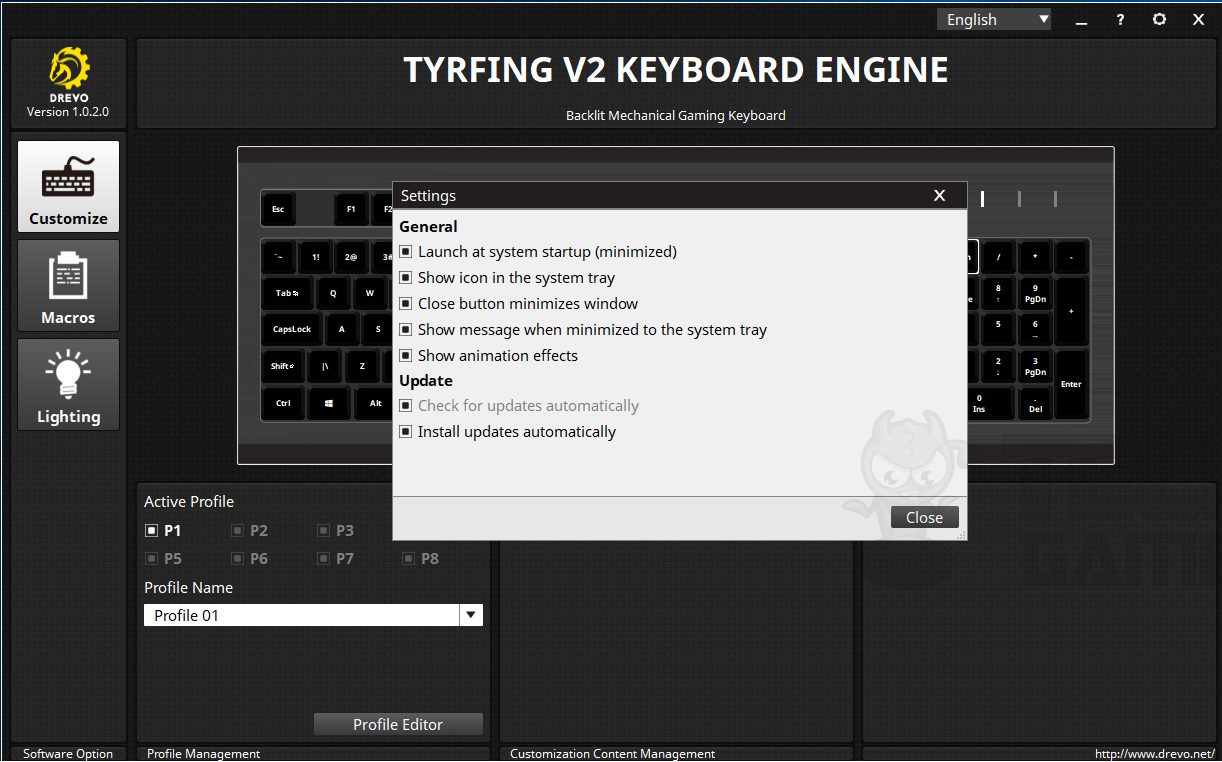Image resolution: width=1222 pixels, height=762 pixels.
Task: Select the numpad 8 up-arrow key
Action: pyautogui.click(x=998, y=293)
